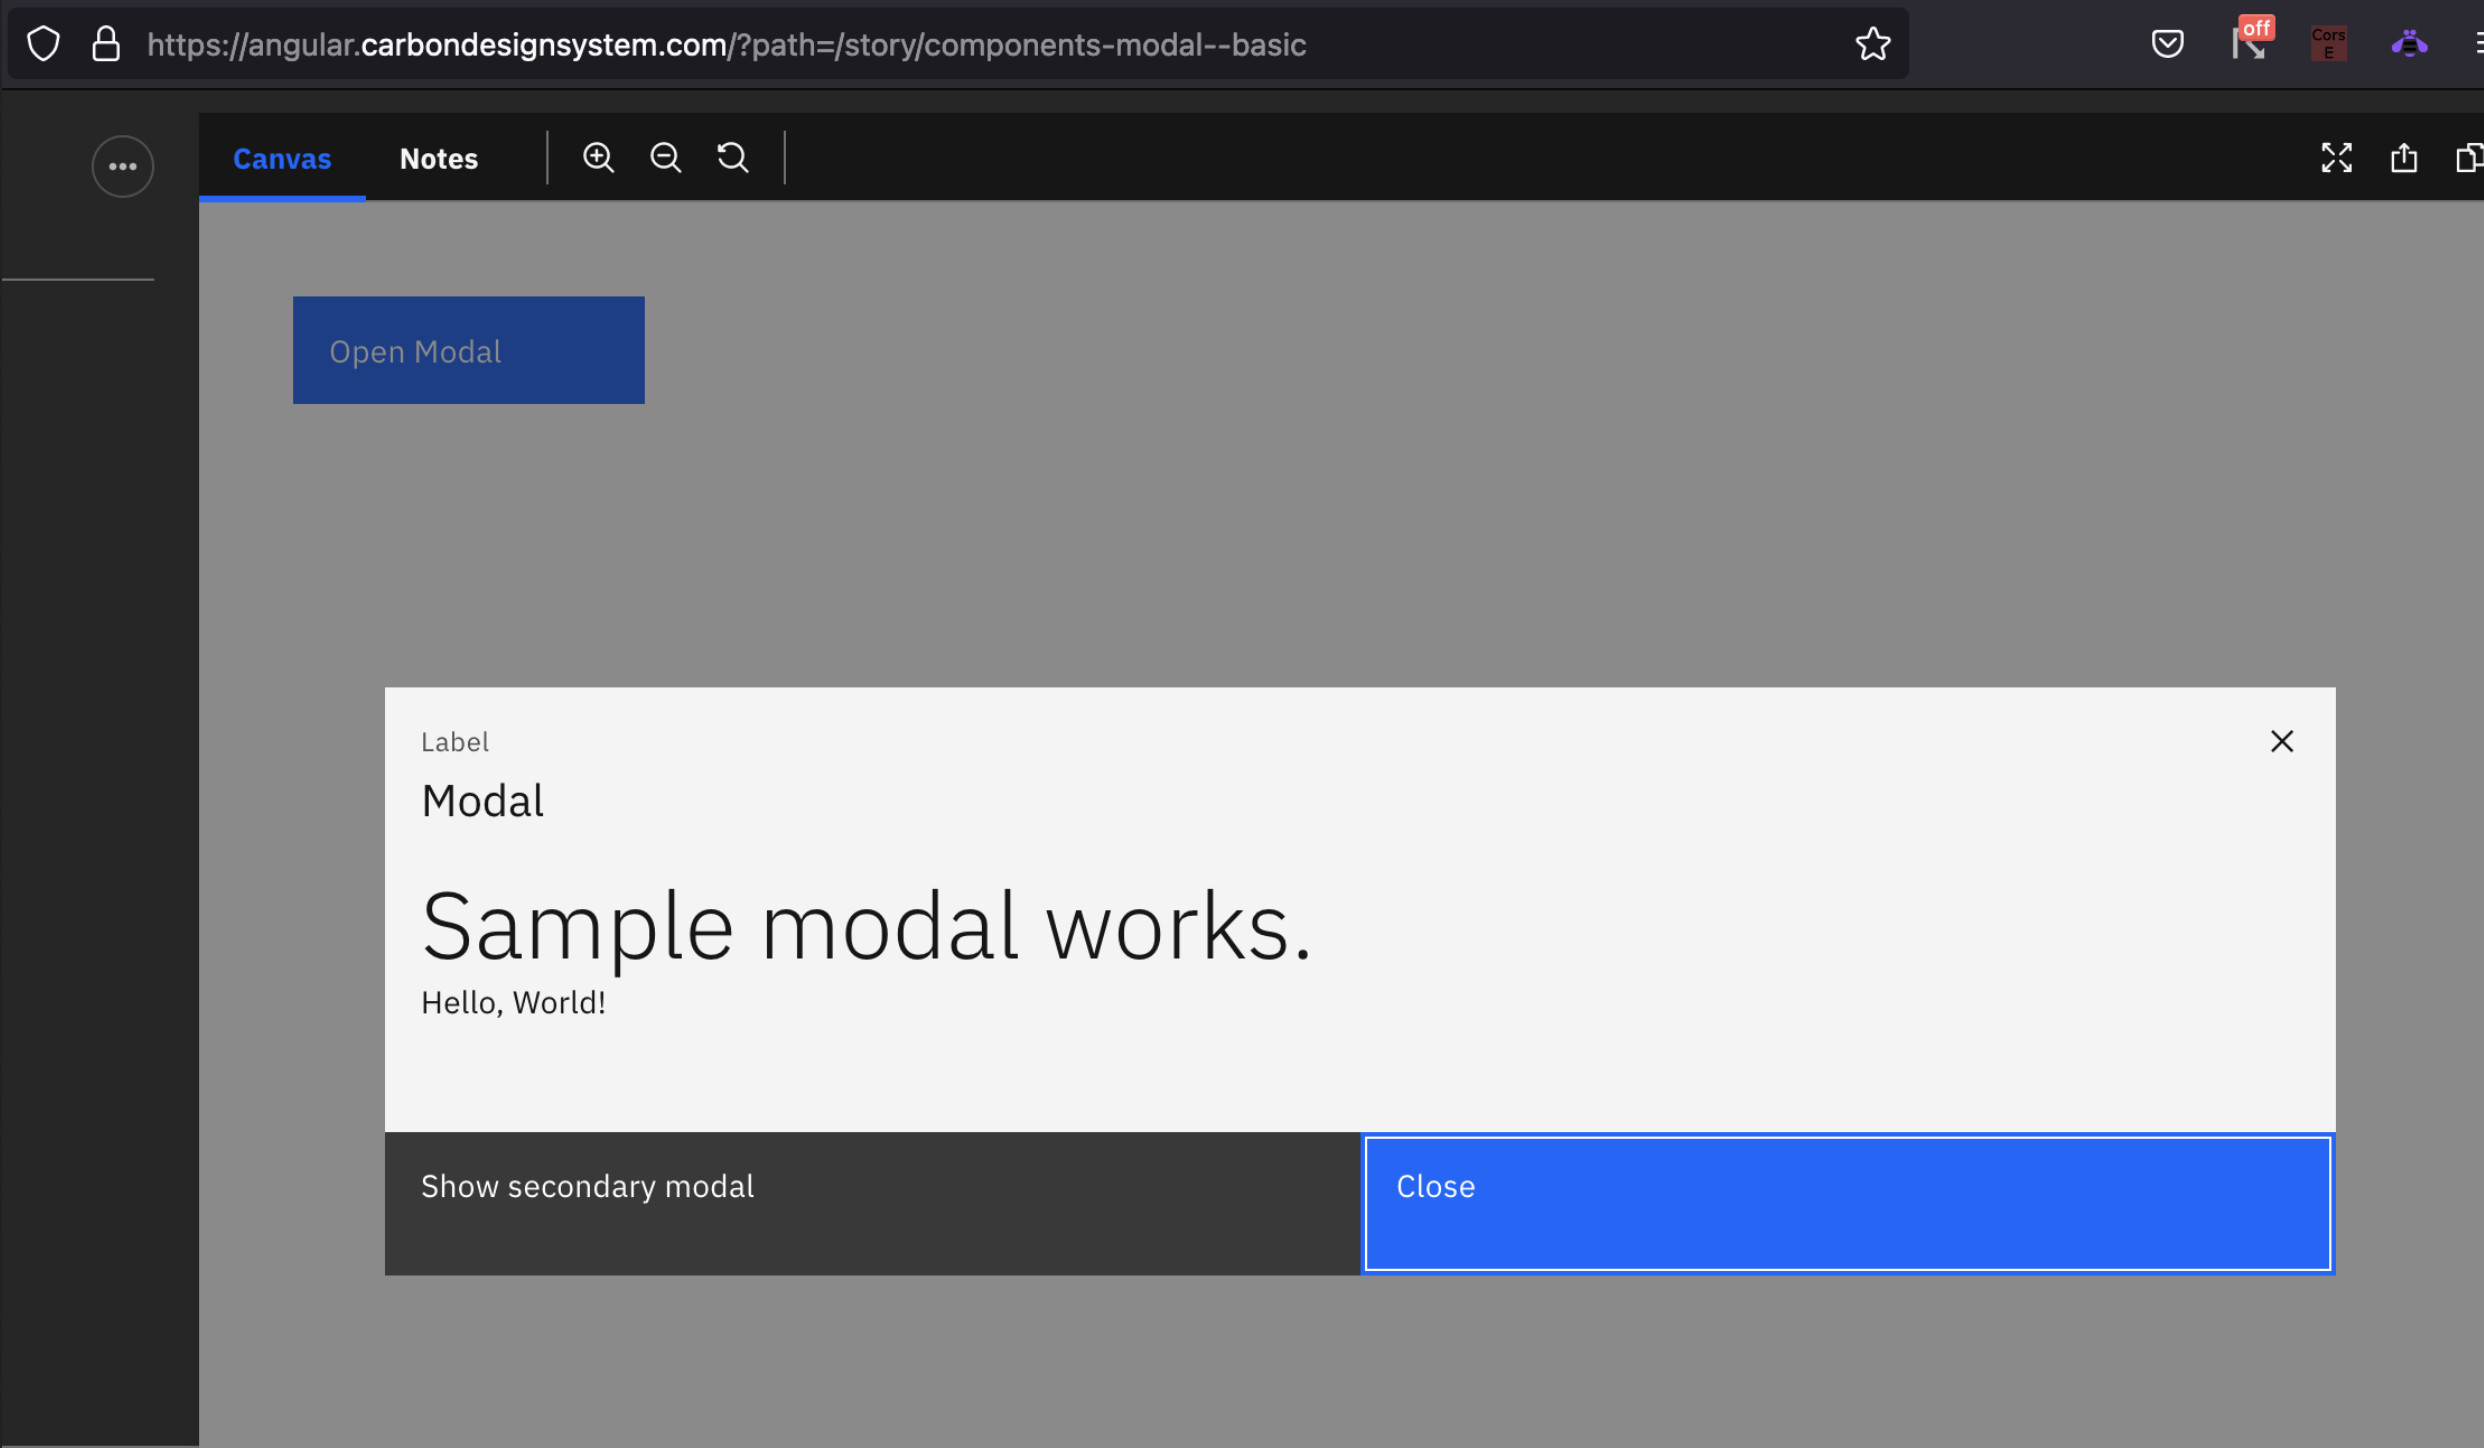Copy the canvas link with the copy icon
This screenshot has height=1448, width=2484.
click(2468, 158)
